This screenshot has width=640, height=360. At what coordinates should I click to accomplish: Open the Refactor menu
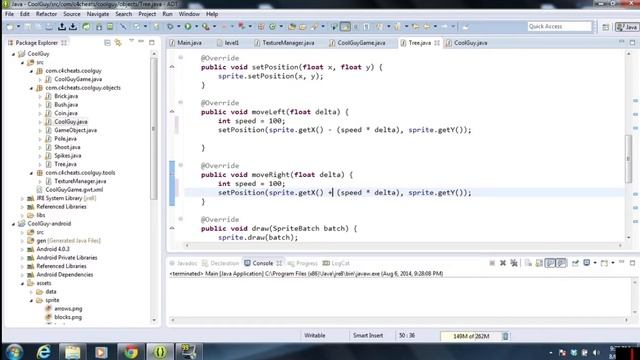click(x=46, y=14)
